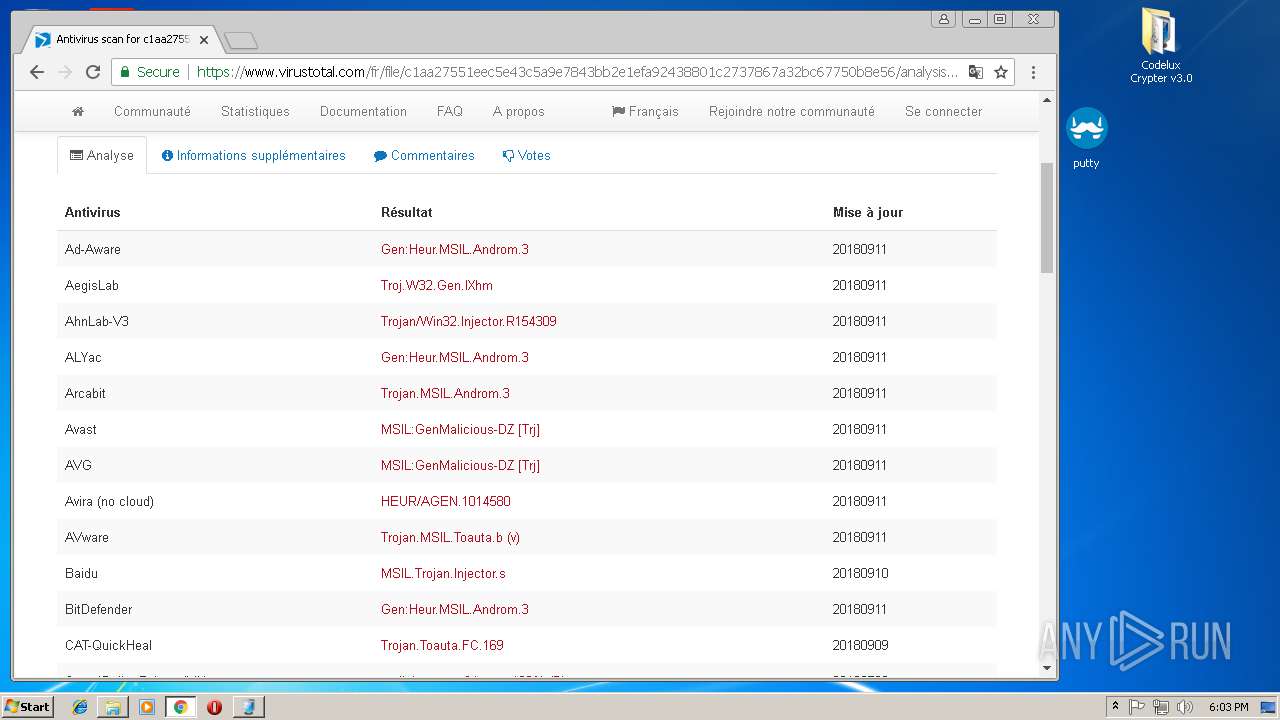This screenshot has height=720, width=1280.
Task: Click Avast row antivirus name
Action: [81, 429]
